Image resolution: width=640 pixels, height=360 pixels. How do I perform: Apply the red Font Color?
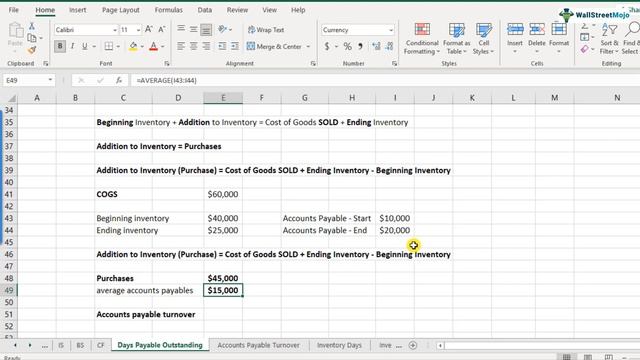point(153,46)
